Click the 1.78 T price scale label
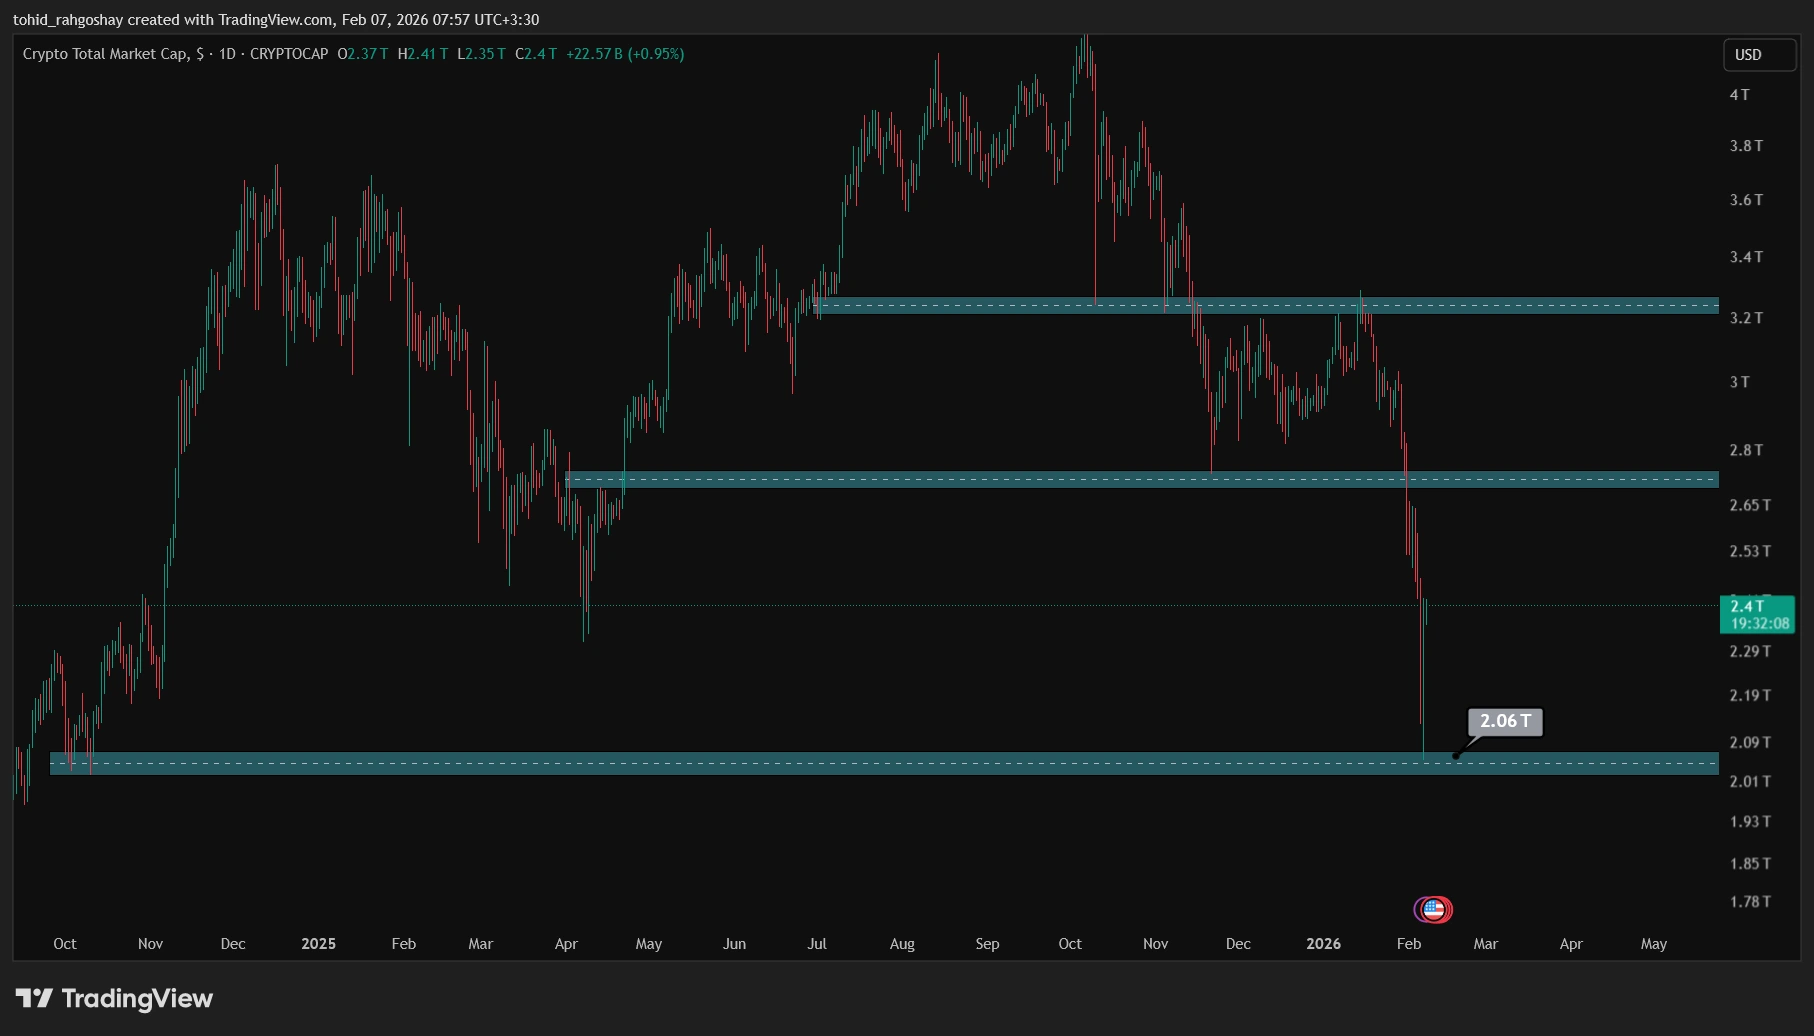This screenshot has width=1814, height=1036. 1750,902
